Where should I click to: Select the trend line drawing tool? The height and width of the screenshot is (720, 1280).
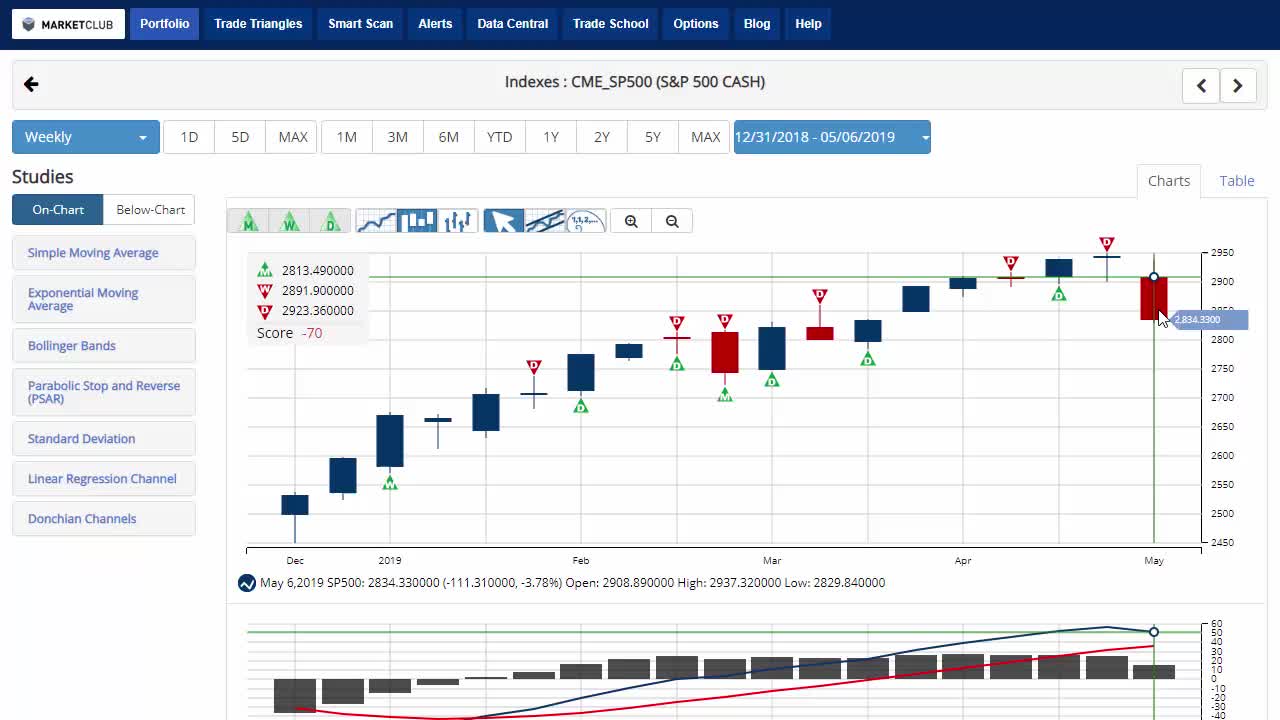click(545, 221)
